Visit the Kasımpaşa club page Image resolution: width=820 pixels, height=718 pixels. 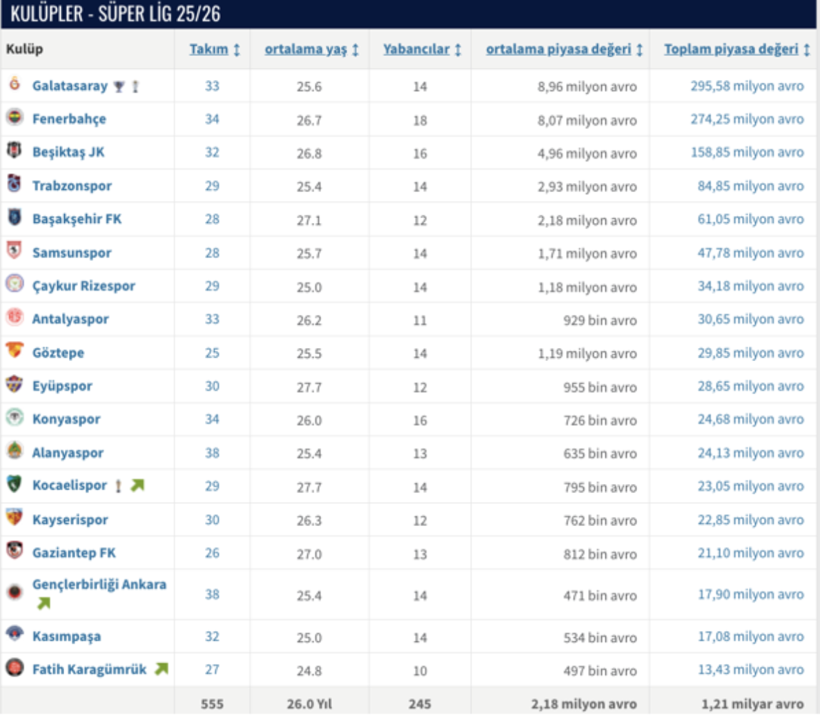(67, 636)
